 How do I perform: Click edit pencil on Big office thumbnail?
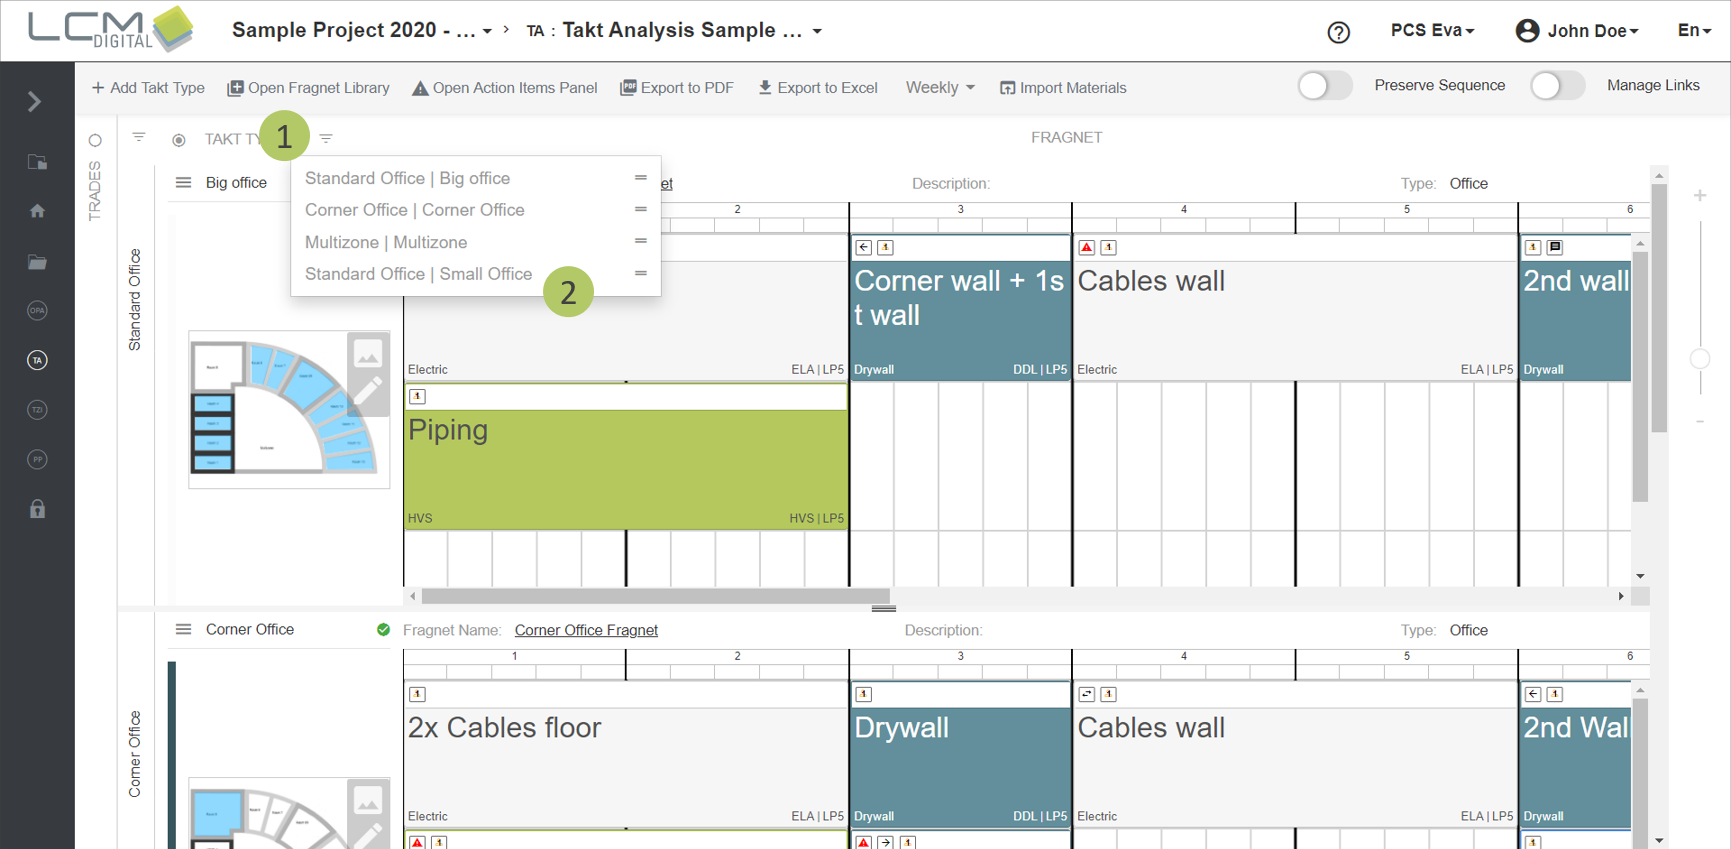click(x=368, y=390)
